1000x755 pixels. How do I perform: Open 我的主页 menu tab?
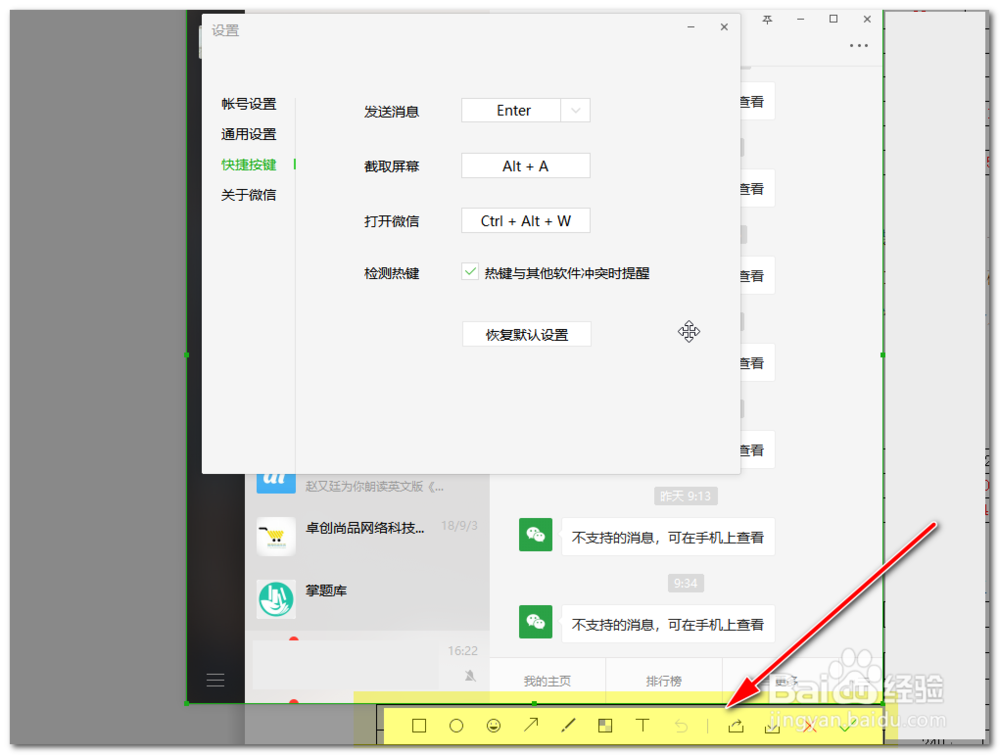click(547, 681)
